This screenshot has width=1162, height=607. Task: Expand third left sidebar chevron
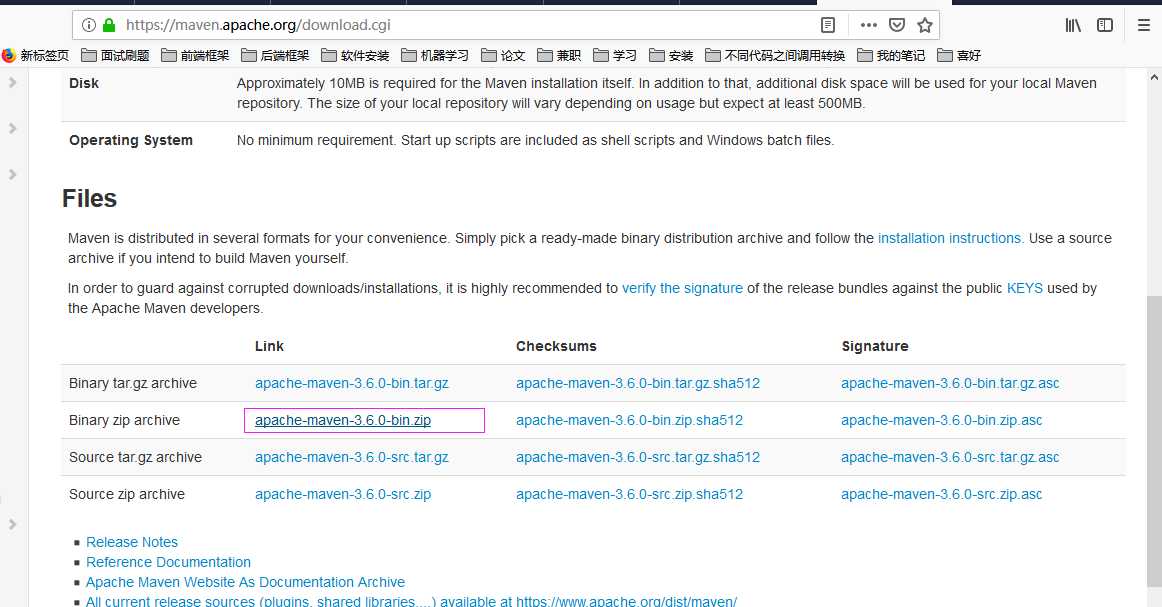coord(13,174)
